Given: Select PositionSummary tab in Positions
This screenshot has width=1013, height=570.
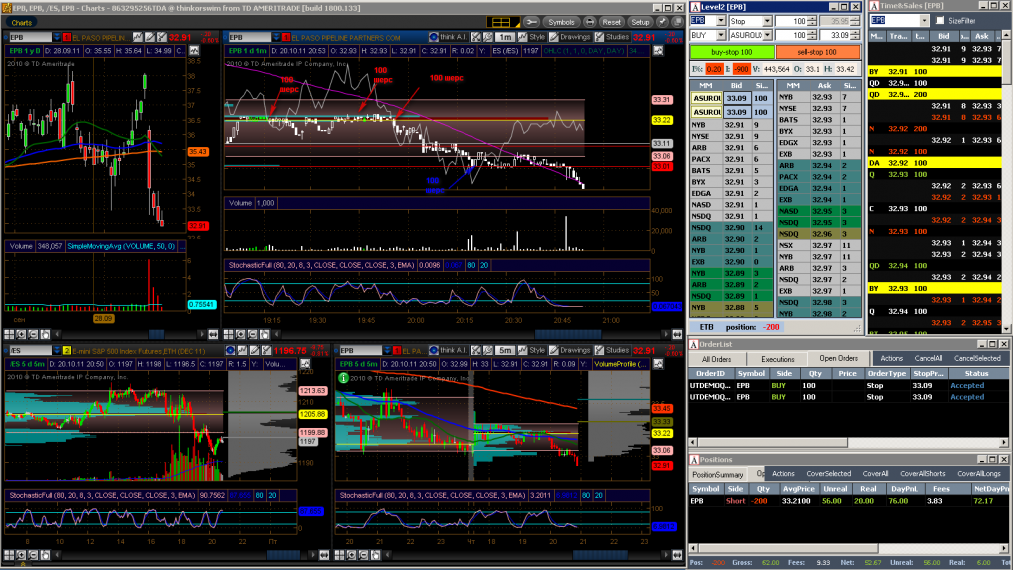Looking at the screenshot, I should (718, 474).
